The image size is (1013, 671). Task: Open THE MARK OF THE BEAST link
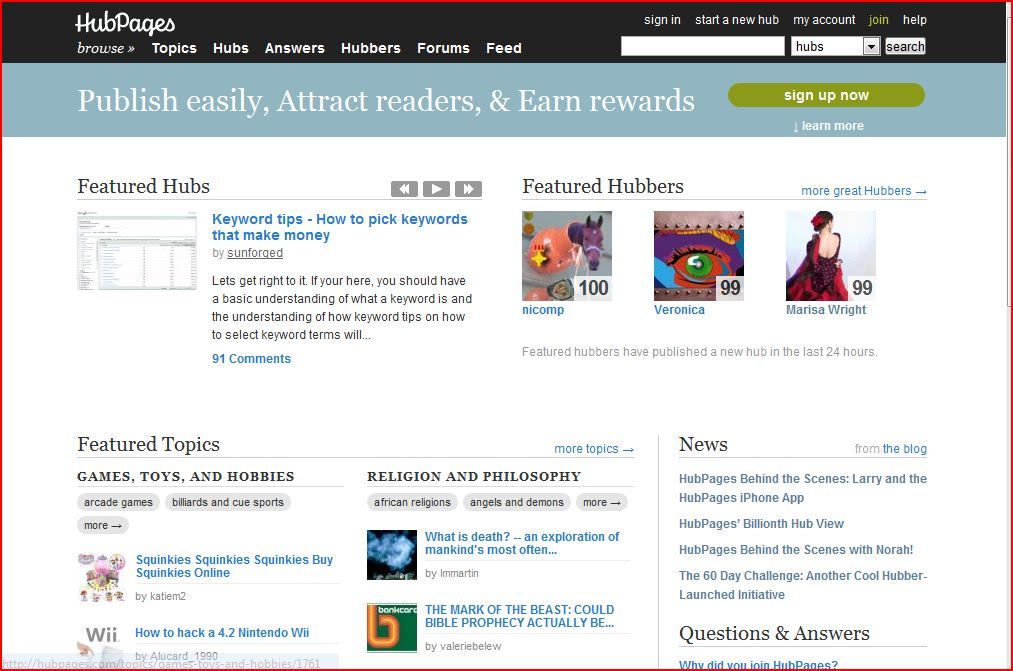pyautogui.click(x=519, y=616)
